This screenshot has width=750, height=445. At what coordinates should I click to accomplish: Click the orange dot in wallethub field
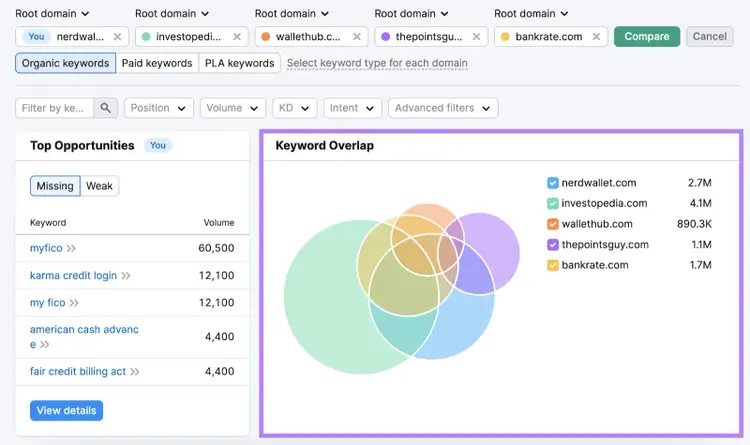click(x=266, y=37)
